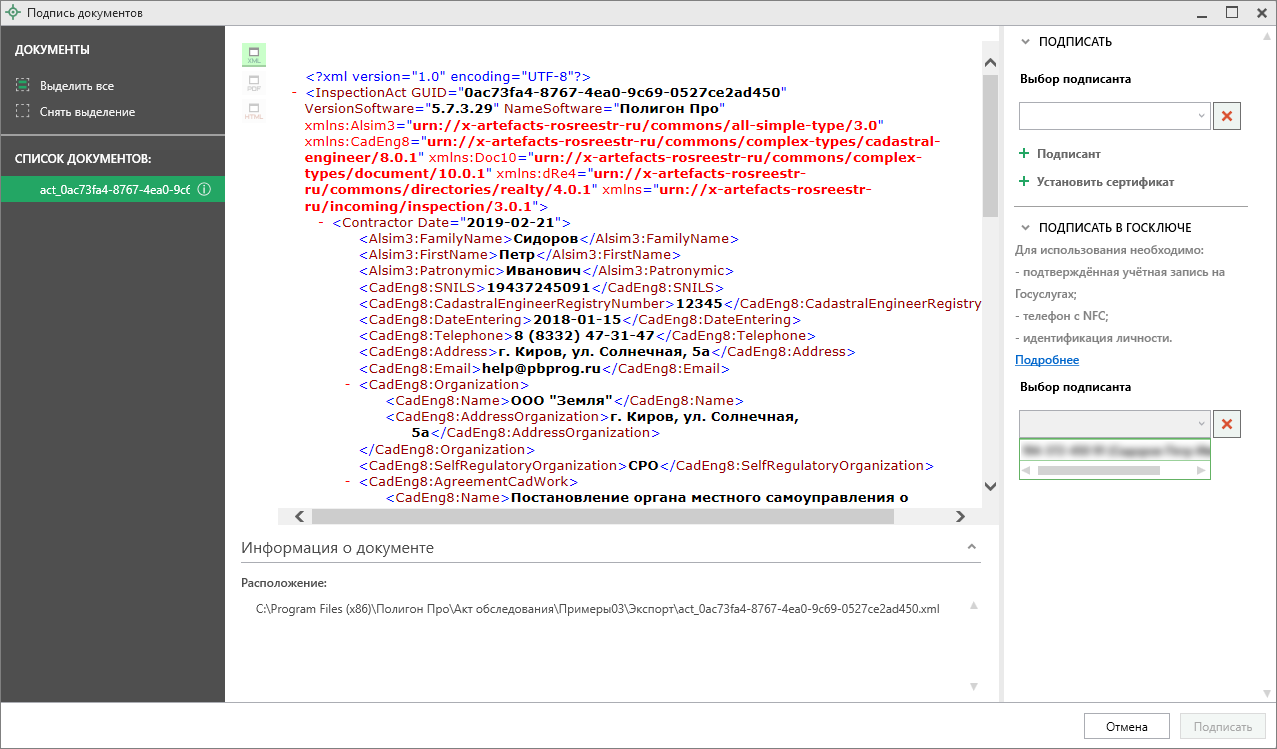Click the info icon beside the listed act document
Viewport: 1277px width, 749px height.
[x=204, y=190]
